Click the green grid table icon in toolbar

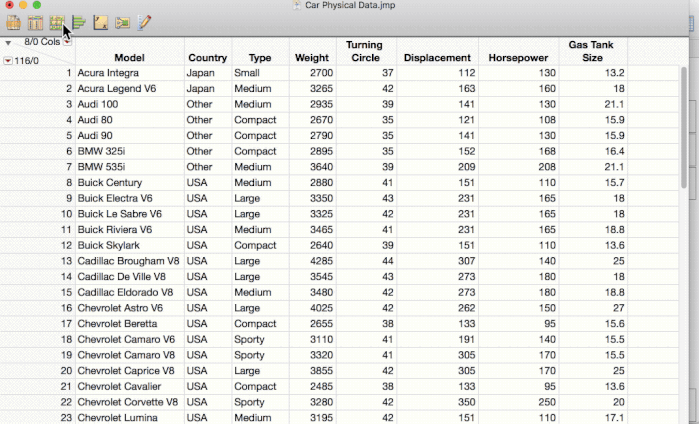(57, 22)
